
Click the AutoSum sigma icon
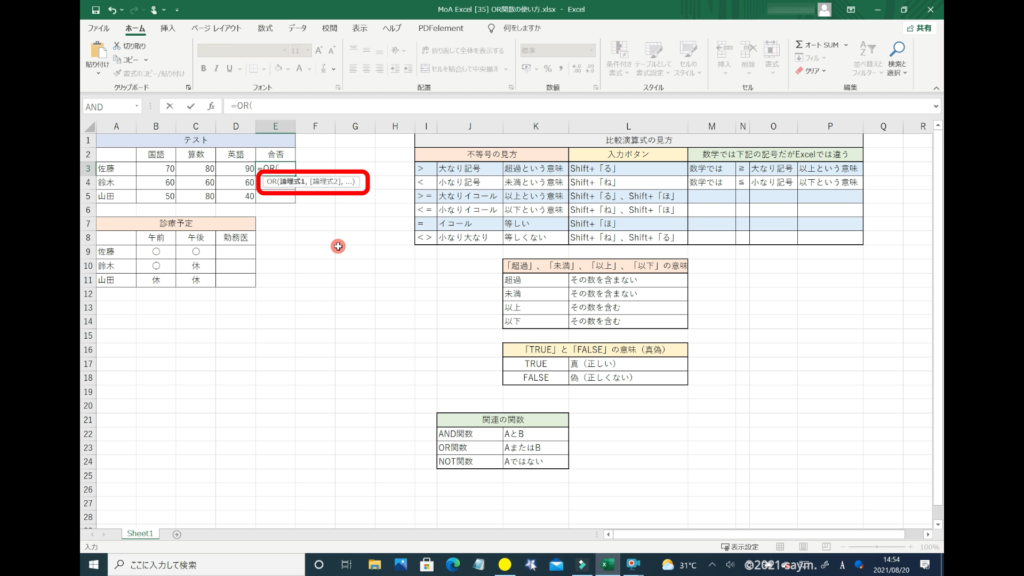[x=801, y=45]
